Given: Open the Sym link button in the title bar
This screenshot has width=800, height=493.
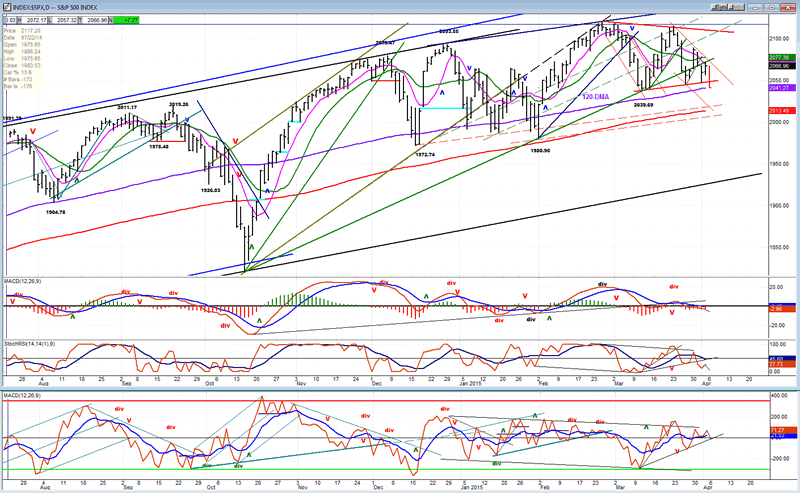Looking at the screenshot, I should [719, 7].
